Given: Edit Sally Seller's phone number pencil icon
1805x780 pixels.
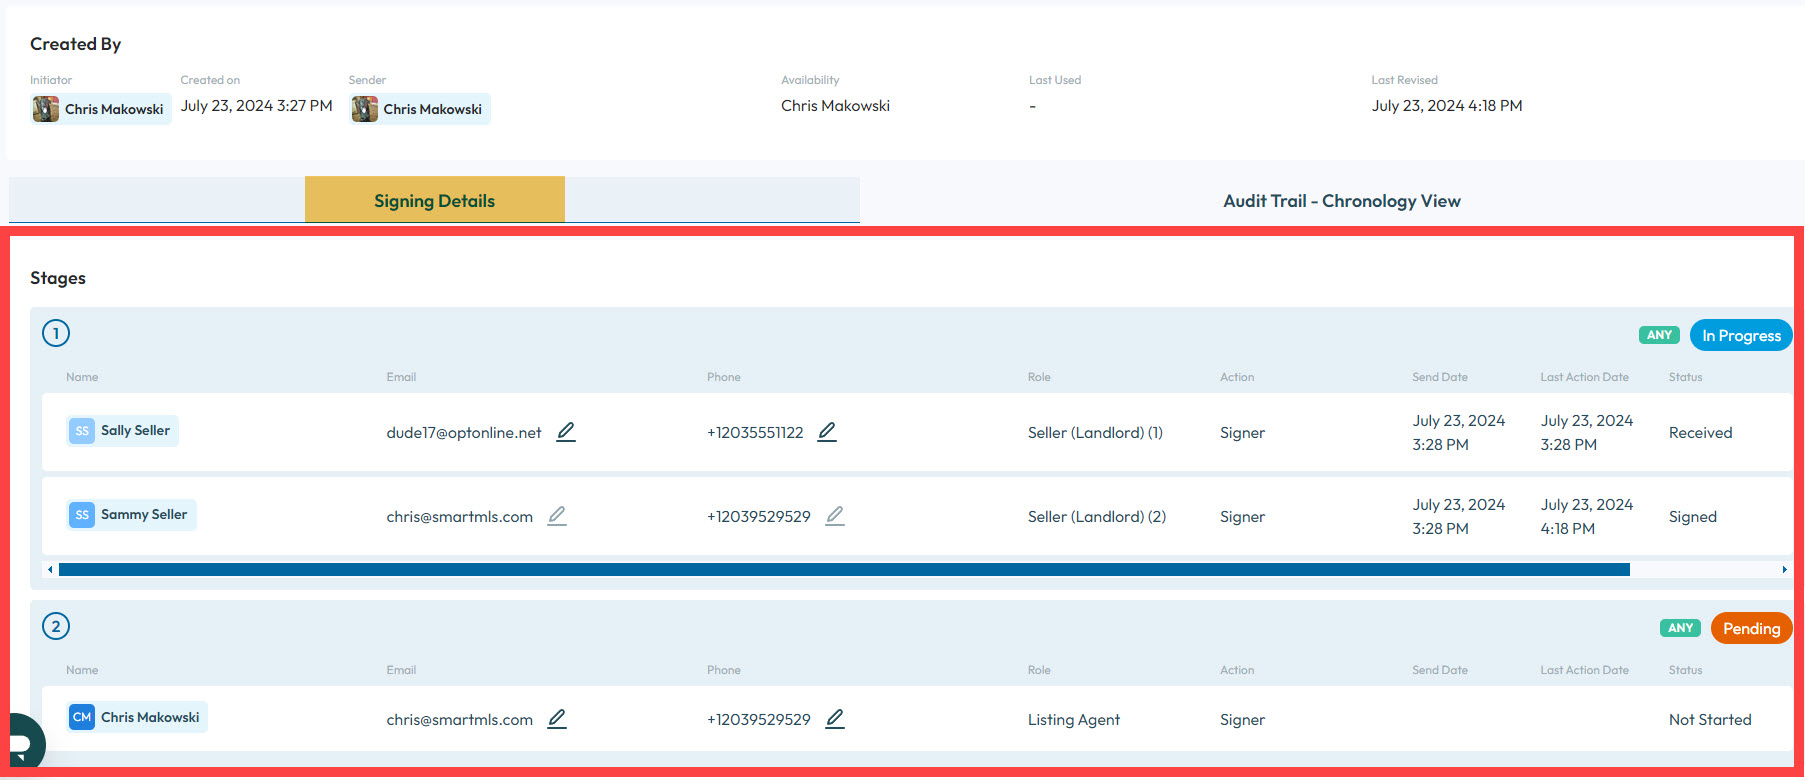Looking at the screenshot, I should (x=827, y=432).
